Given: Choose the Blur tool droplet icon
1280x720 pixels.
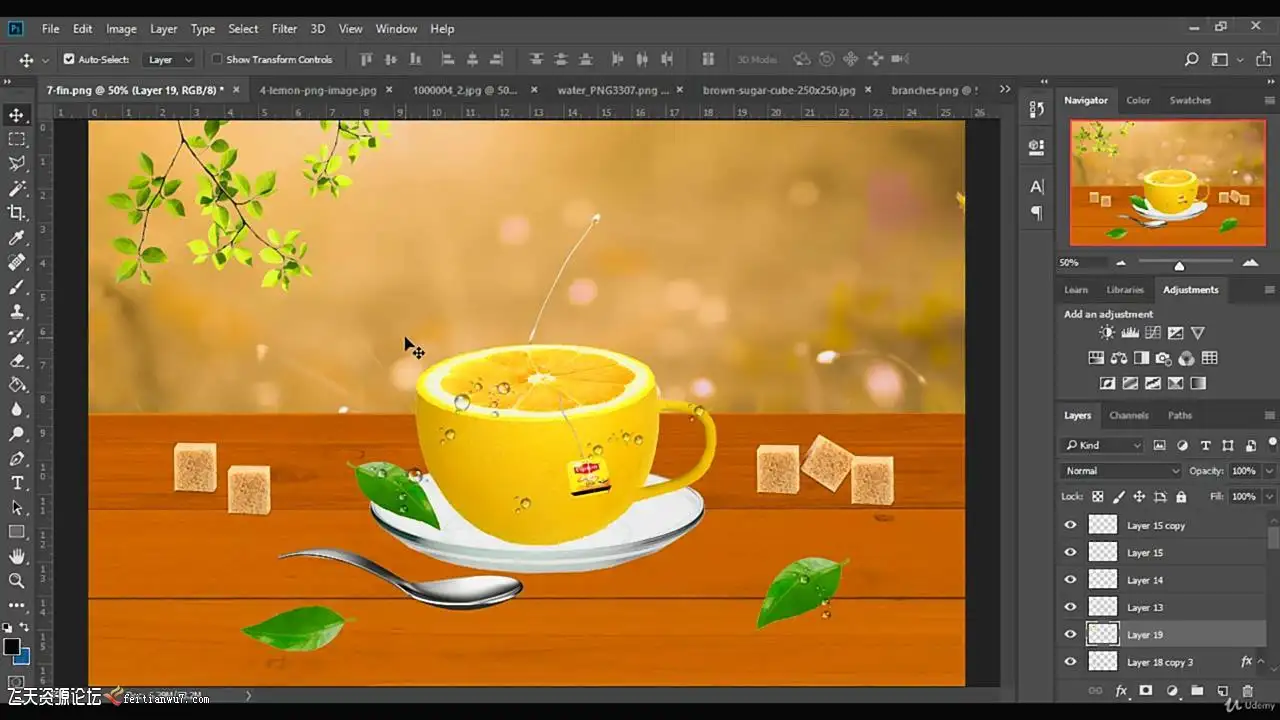Looking at the screenshot, I should (x=17, y=409).
